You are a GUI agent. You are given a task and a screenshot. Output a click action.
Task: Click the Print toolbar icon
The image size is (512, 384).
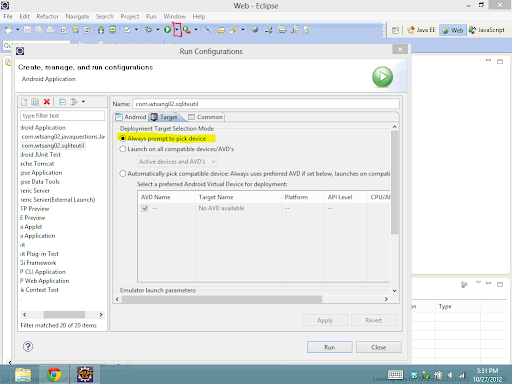(x=50, y=30)
